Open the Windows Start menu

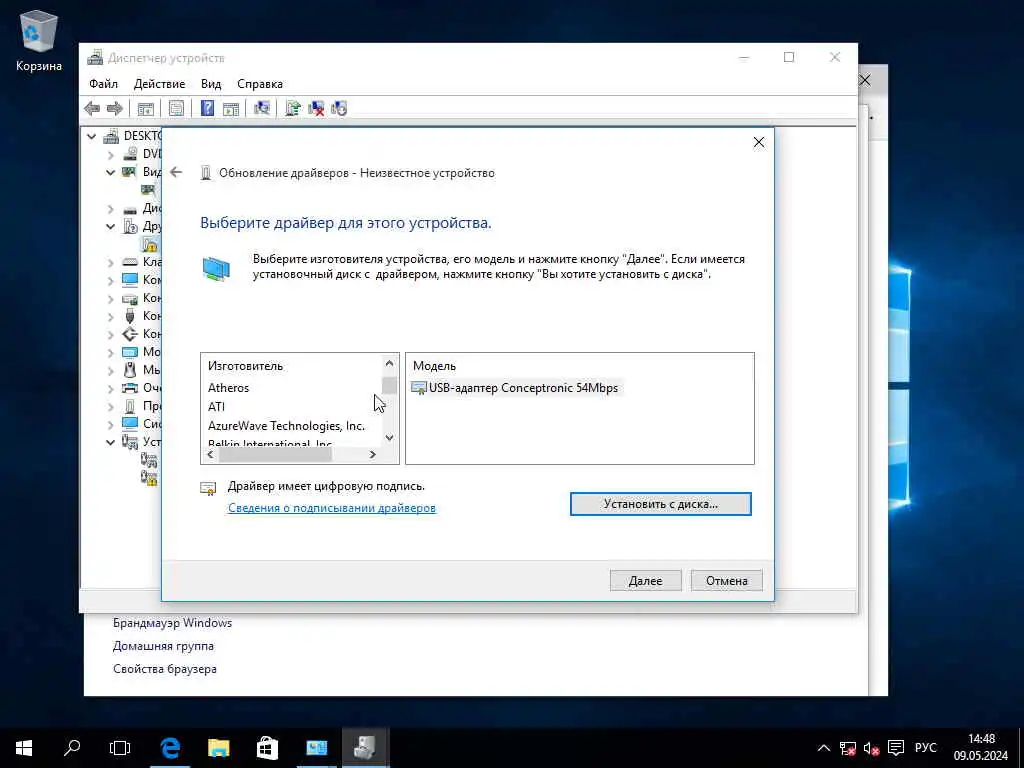[24, 748]
